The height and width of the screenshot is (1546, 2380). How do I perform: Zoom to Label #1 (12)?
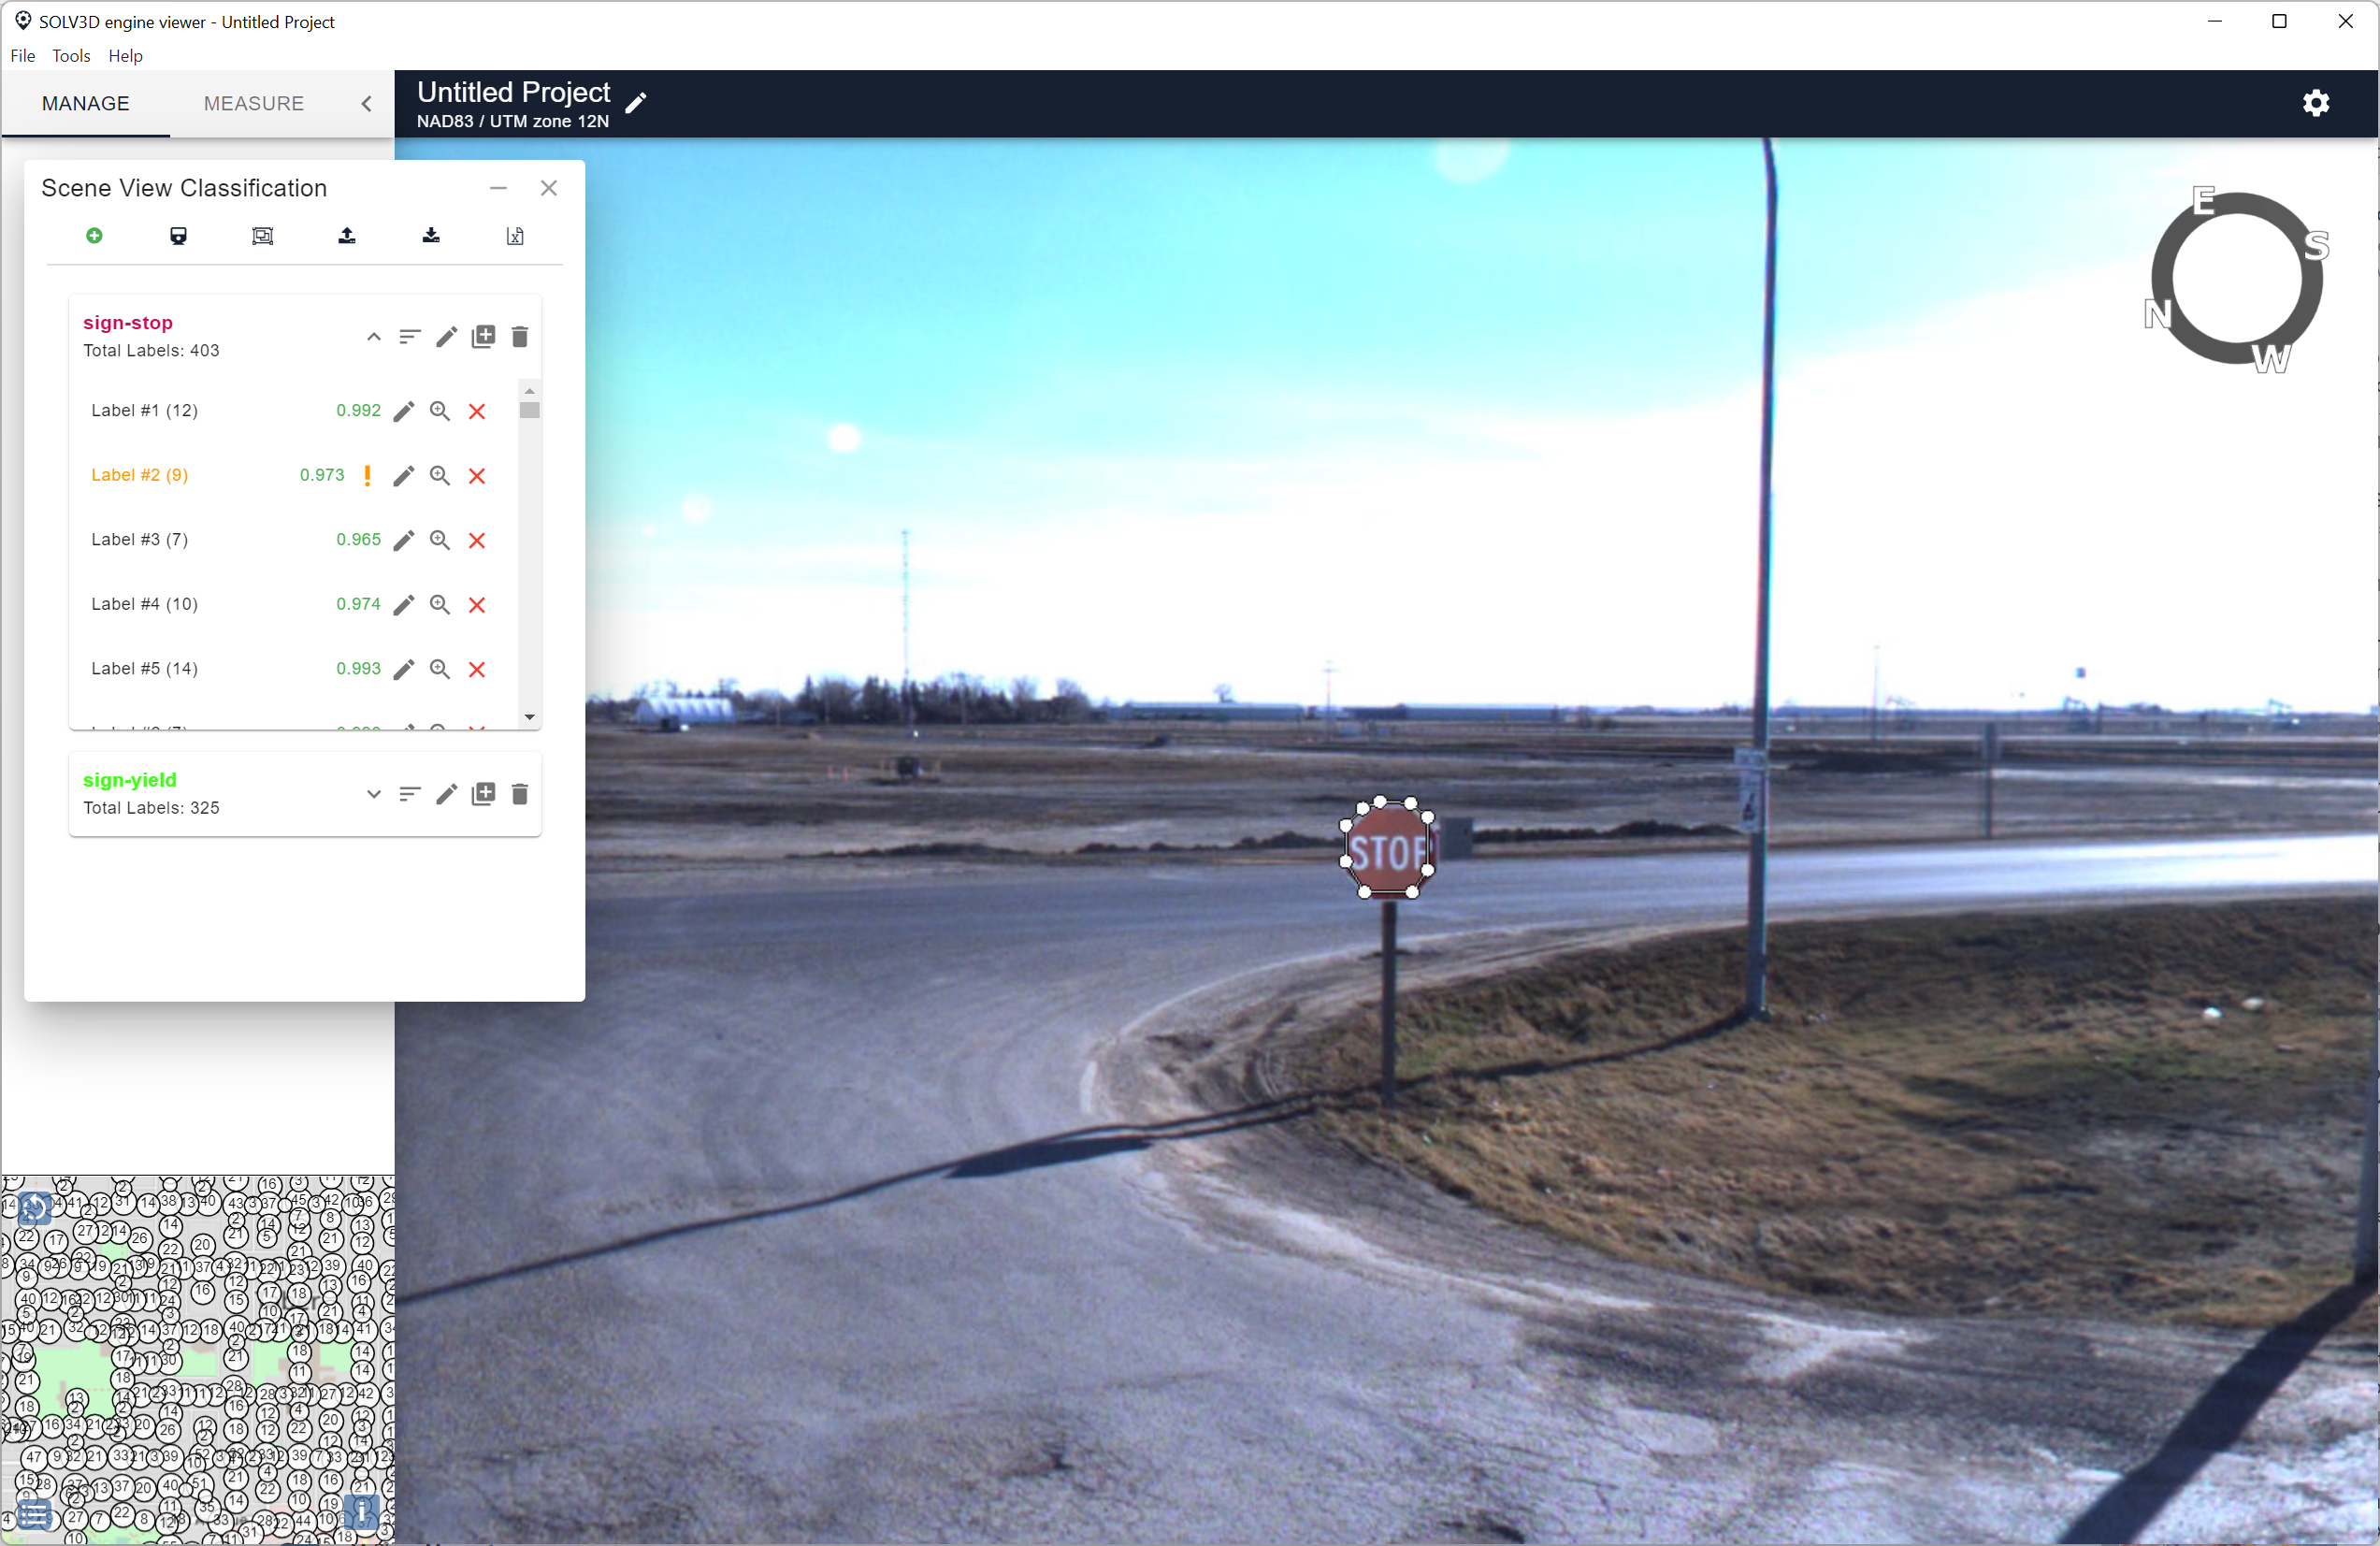tap(440, 411)
